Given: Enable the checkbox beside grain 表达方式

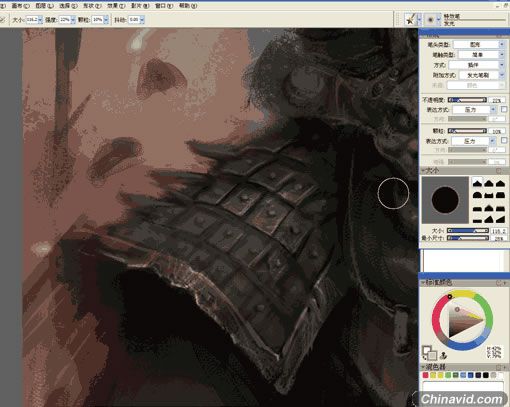Looking at the screenshot, I should point(504,141).
